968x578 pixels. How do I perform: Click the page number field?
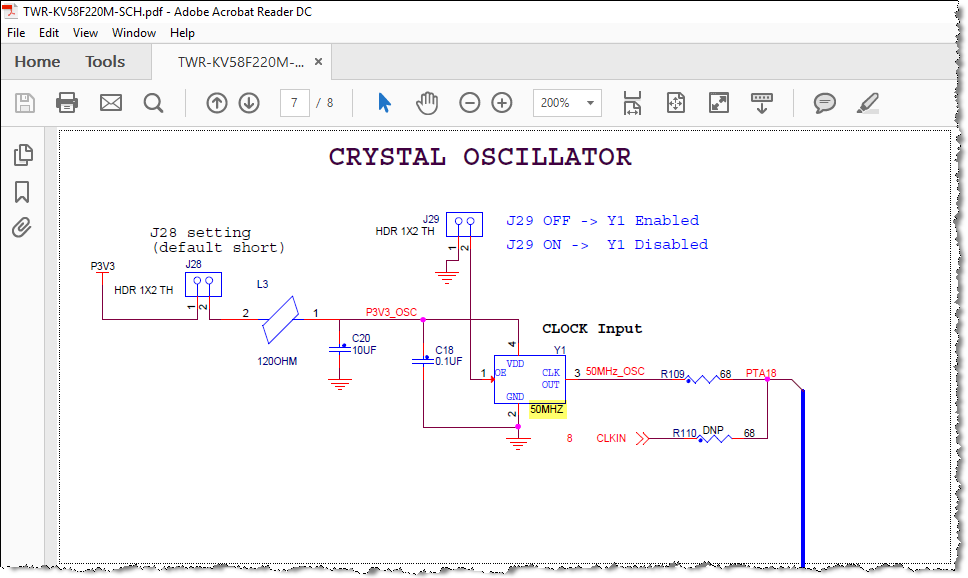click(x=294, y=103)
